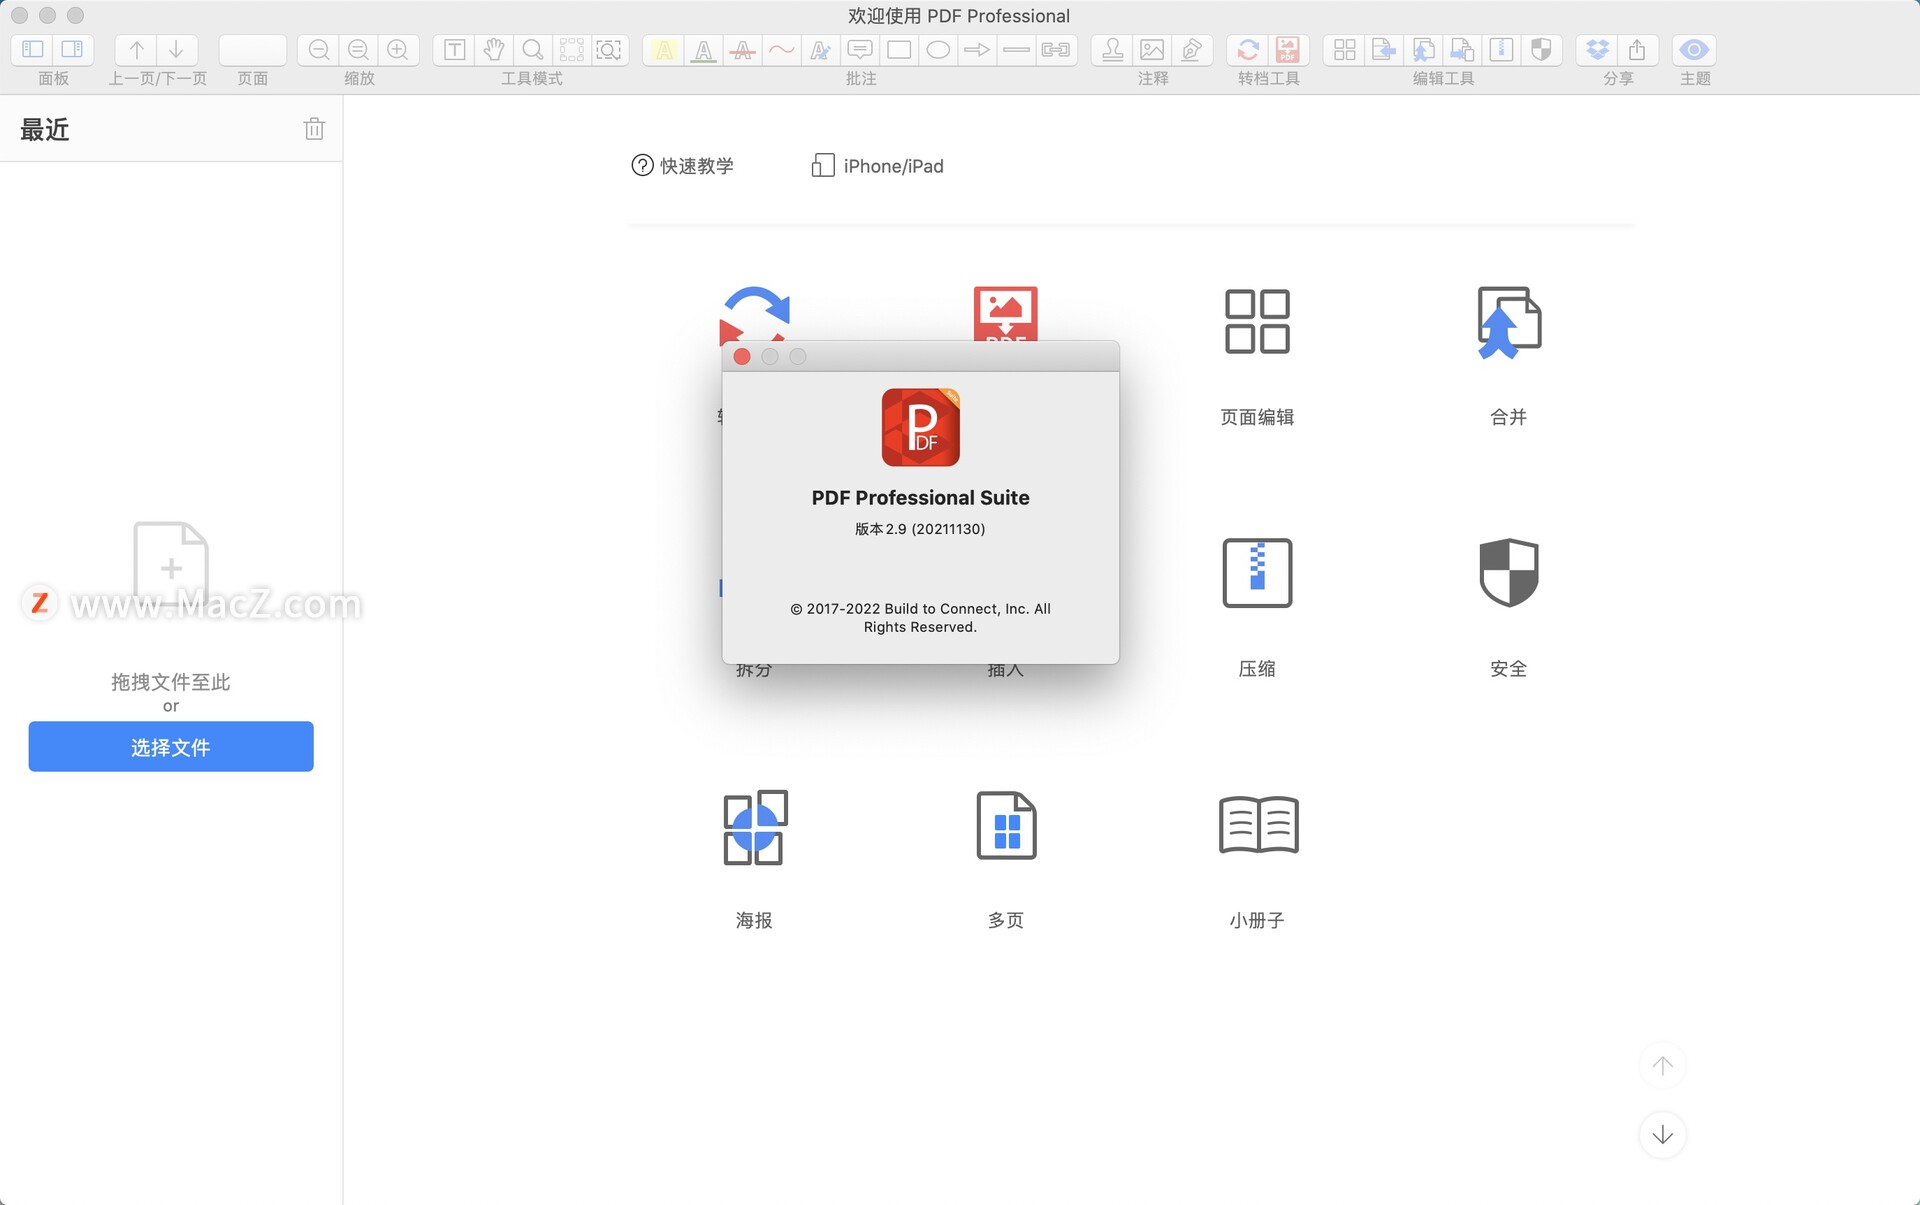Click the security shield toolbar icon
Image resolution: width=1920 pixels, height=1205 pixels.
pyautogui.click(x=1541, y=49)
